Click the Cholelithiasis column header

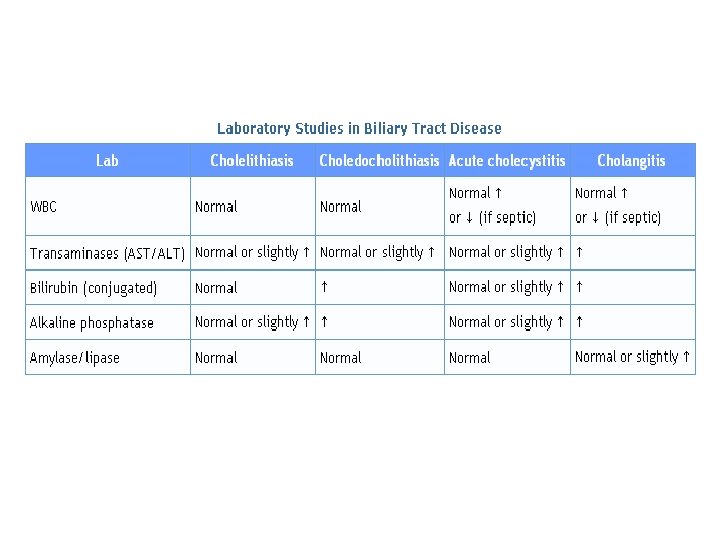[252, 160]
